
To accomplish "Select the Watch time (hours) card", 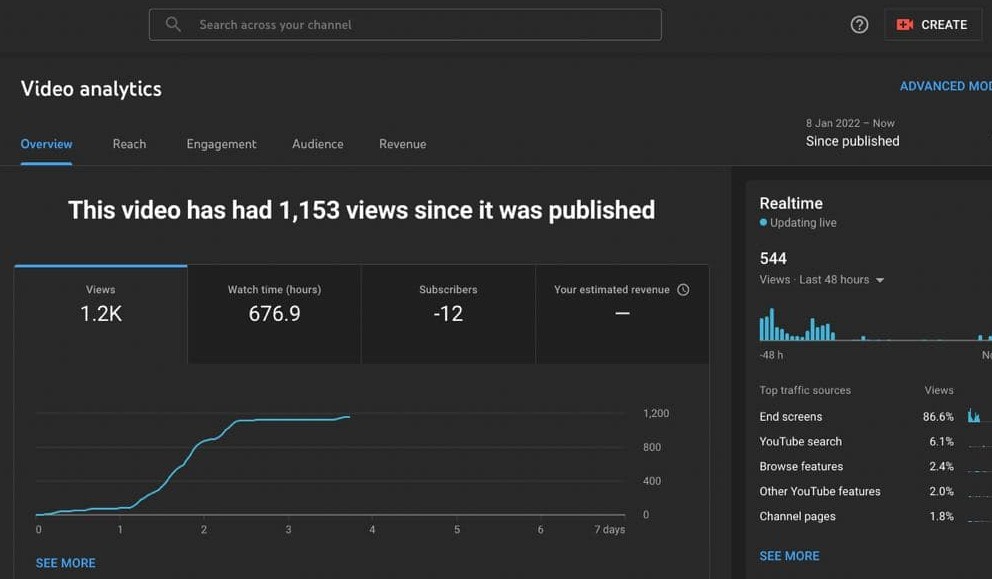I will [x=275, y=314].
